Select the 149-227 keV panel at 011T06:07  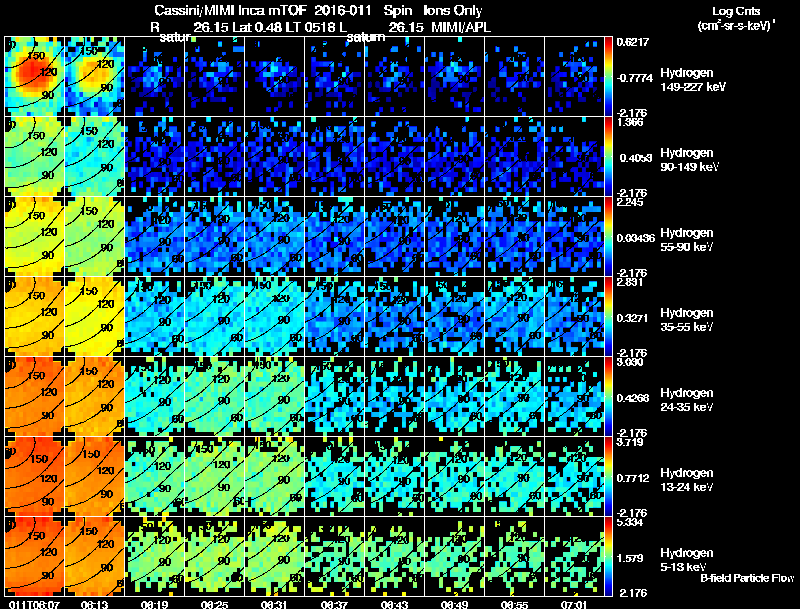(35, 76)
